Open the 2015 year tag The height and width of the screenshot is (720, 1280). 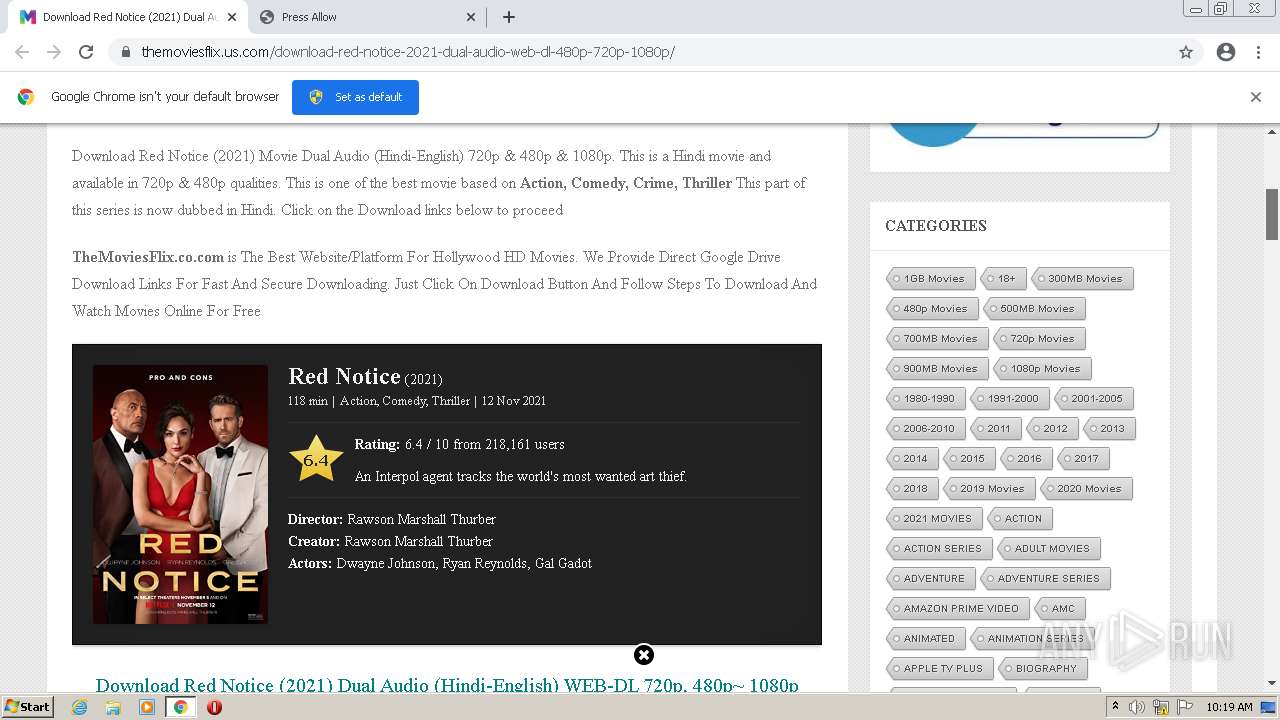967,459
